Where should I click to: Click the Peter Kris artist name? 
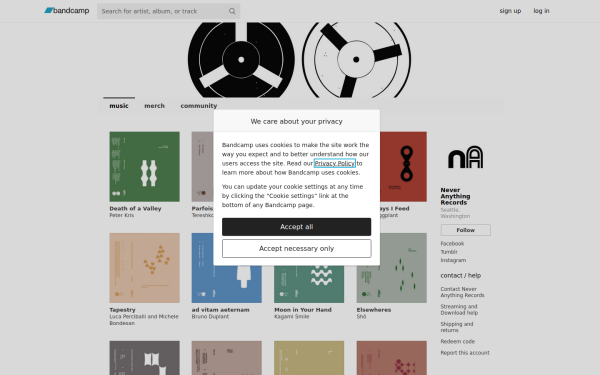tap(122, 215)
